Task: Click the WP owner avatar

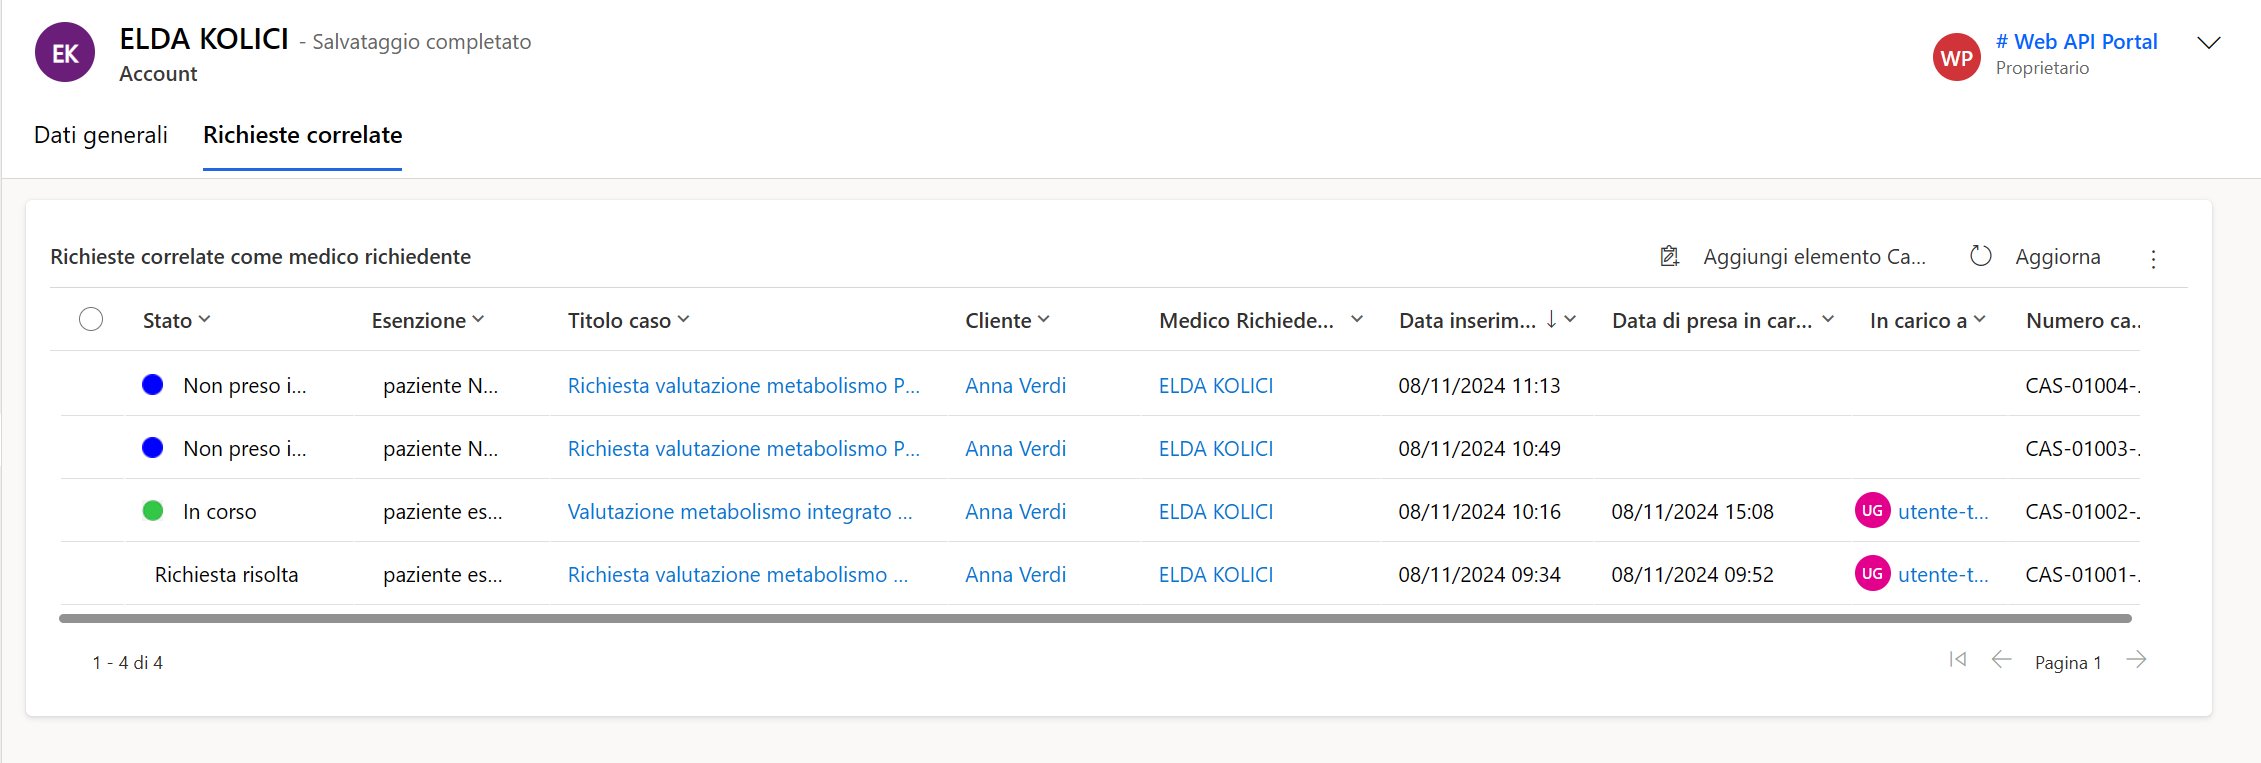Action: click(1956, 58)
